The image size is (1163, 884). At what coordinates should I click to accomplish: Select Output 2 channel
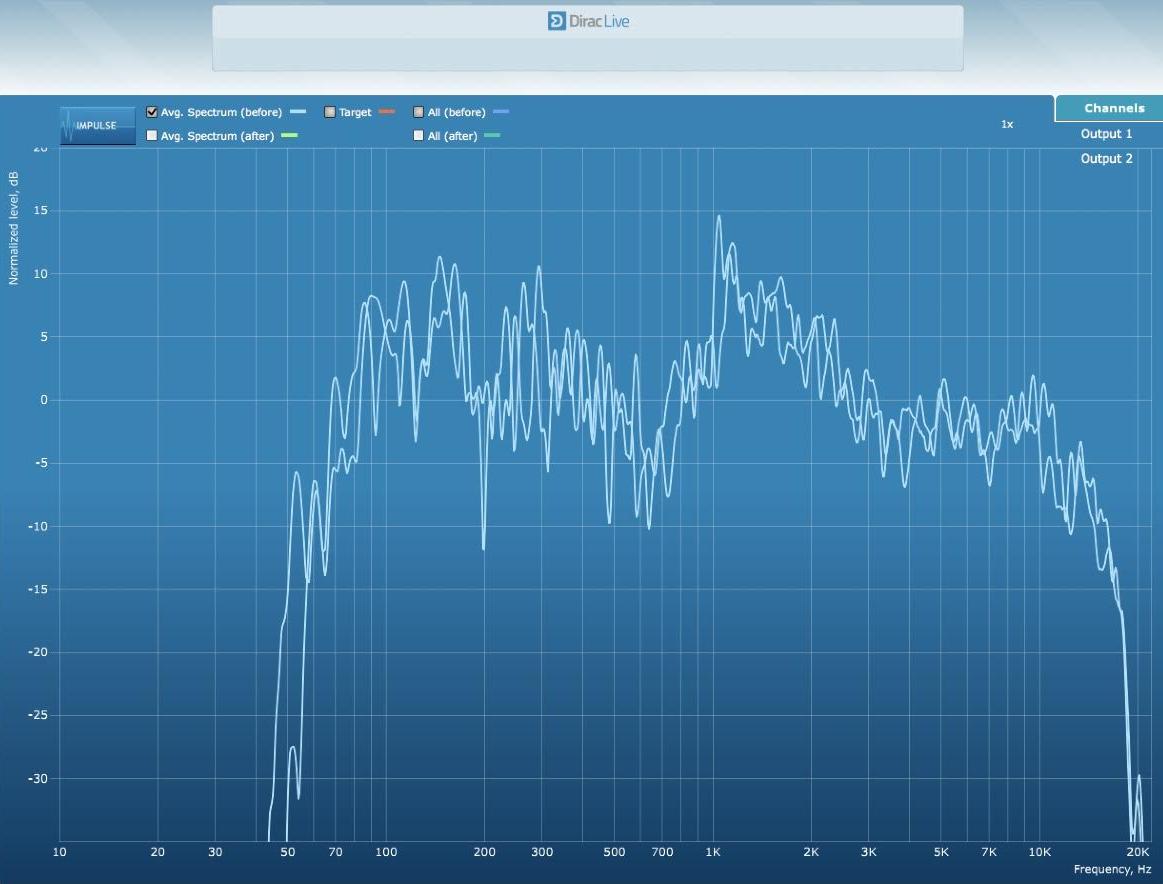coord(1106,159)
